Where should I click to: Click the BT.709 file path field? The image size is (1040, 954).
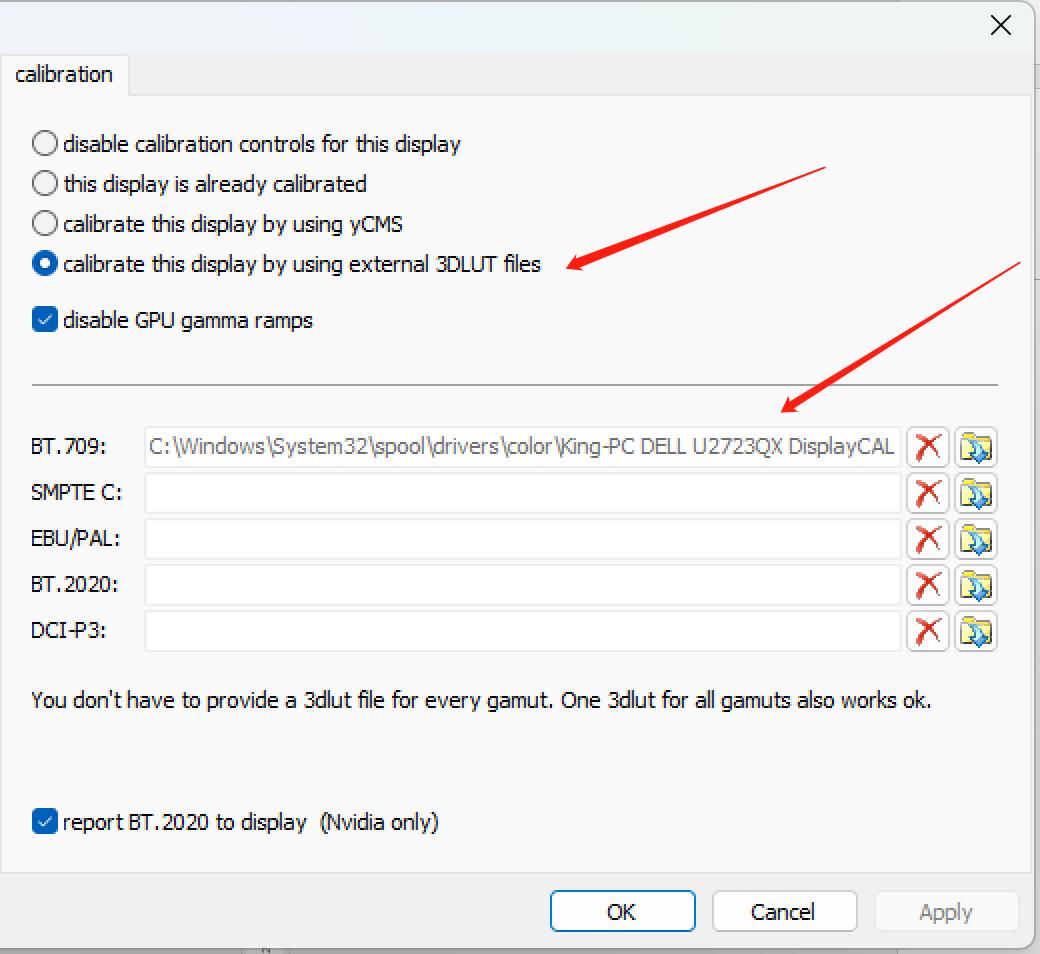click(x=523, y=447)
